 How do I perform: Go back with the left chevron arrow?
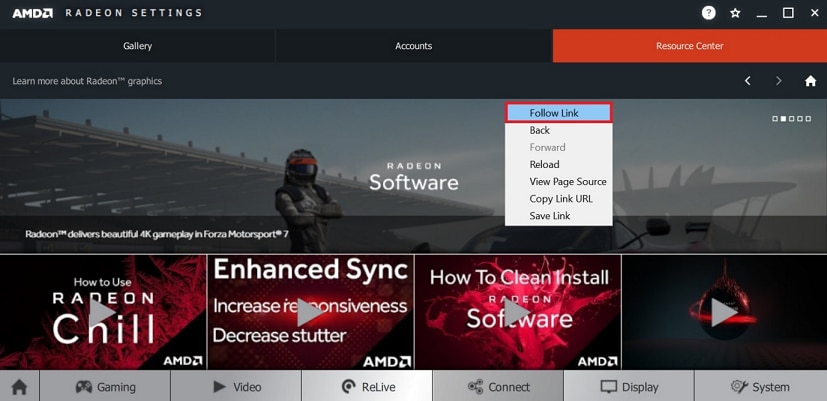pyautogui.click(x=747, y=81)
